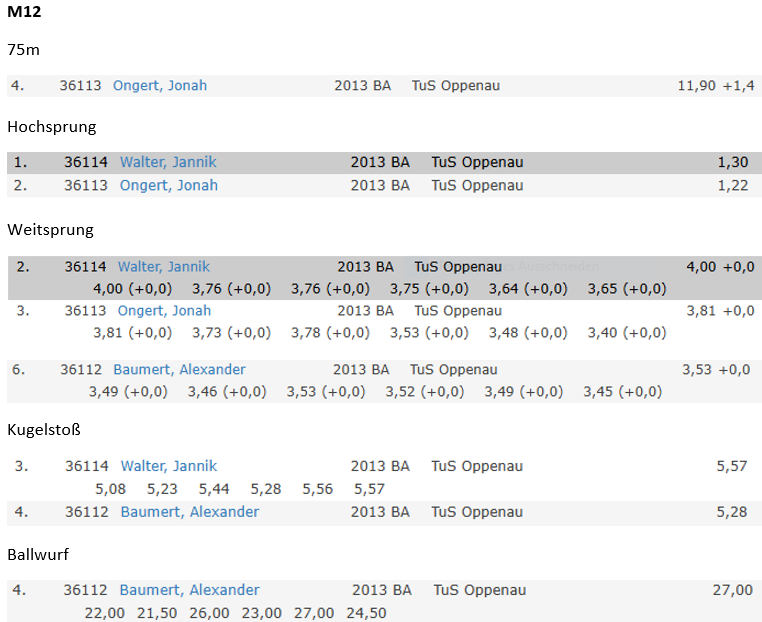This screenshot has width=762, height=622.
Task: Select the M12 age class heading
Action: coord(24,12)
